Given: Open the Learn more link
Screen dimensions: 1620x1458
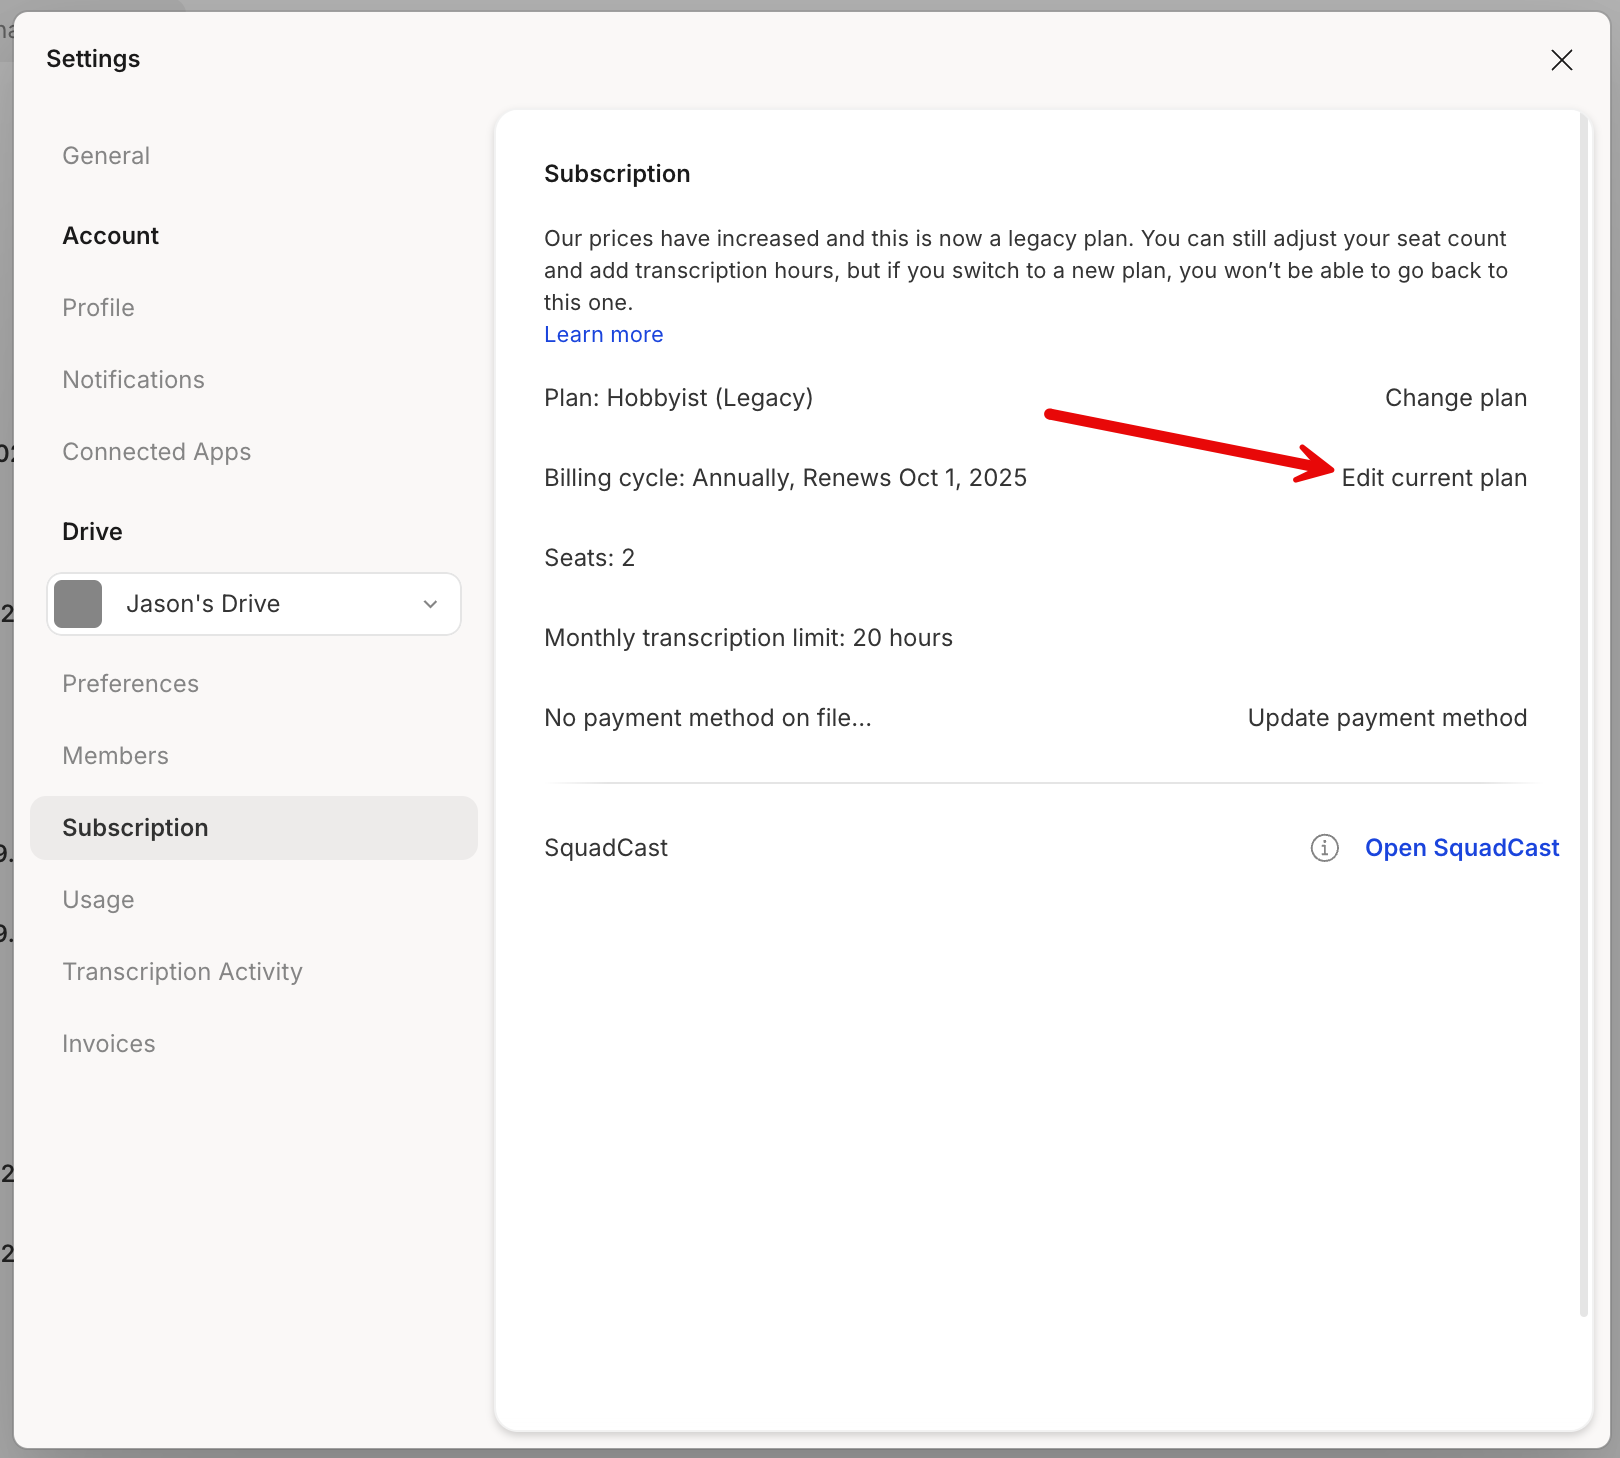Looking at the screenshot, I should pyautogui.click(x=603, y=334).
